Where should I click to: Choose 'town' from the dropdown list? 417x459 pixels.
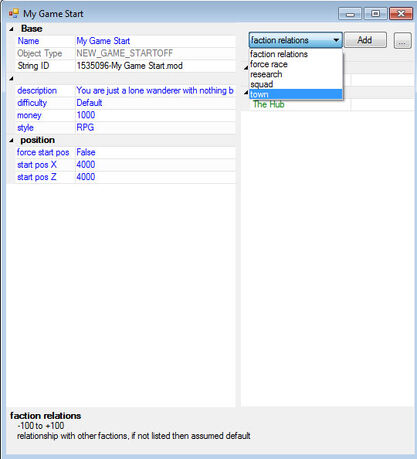coord(296,94)
